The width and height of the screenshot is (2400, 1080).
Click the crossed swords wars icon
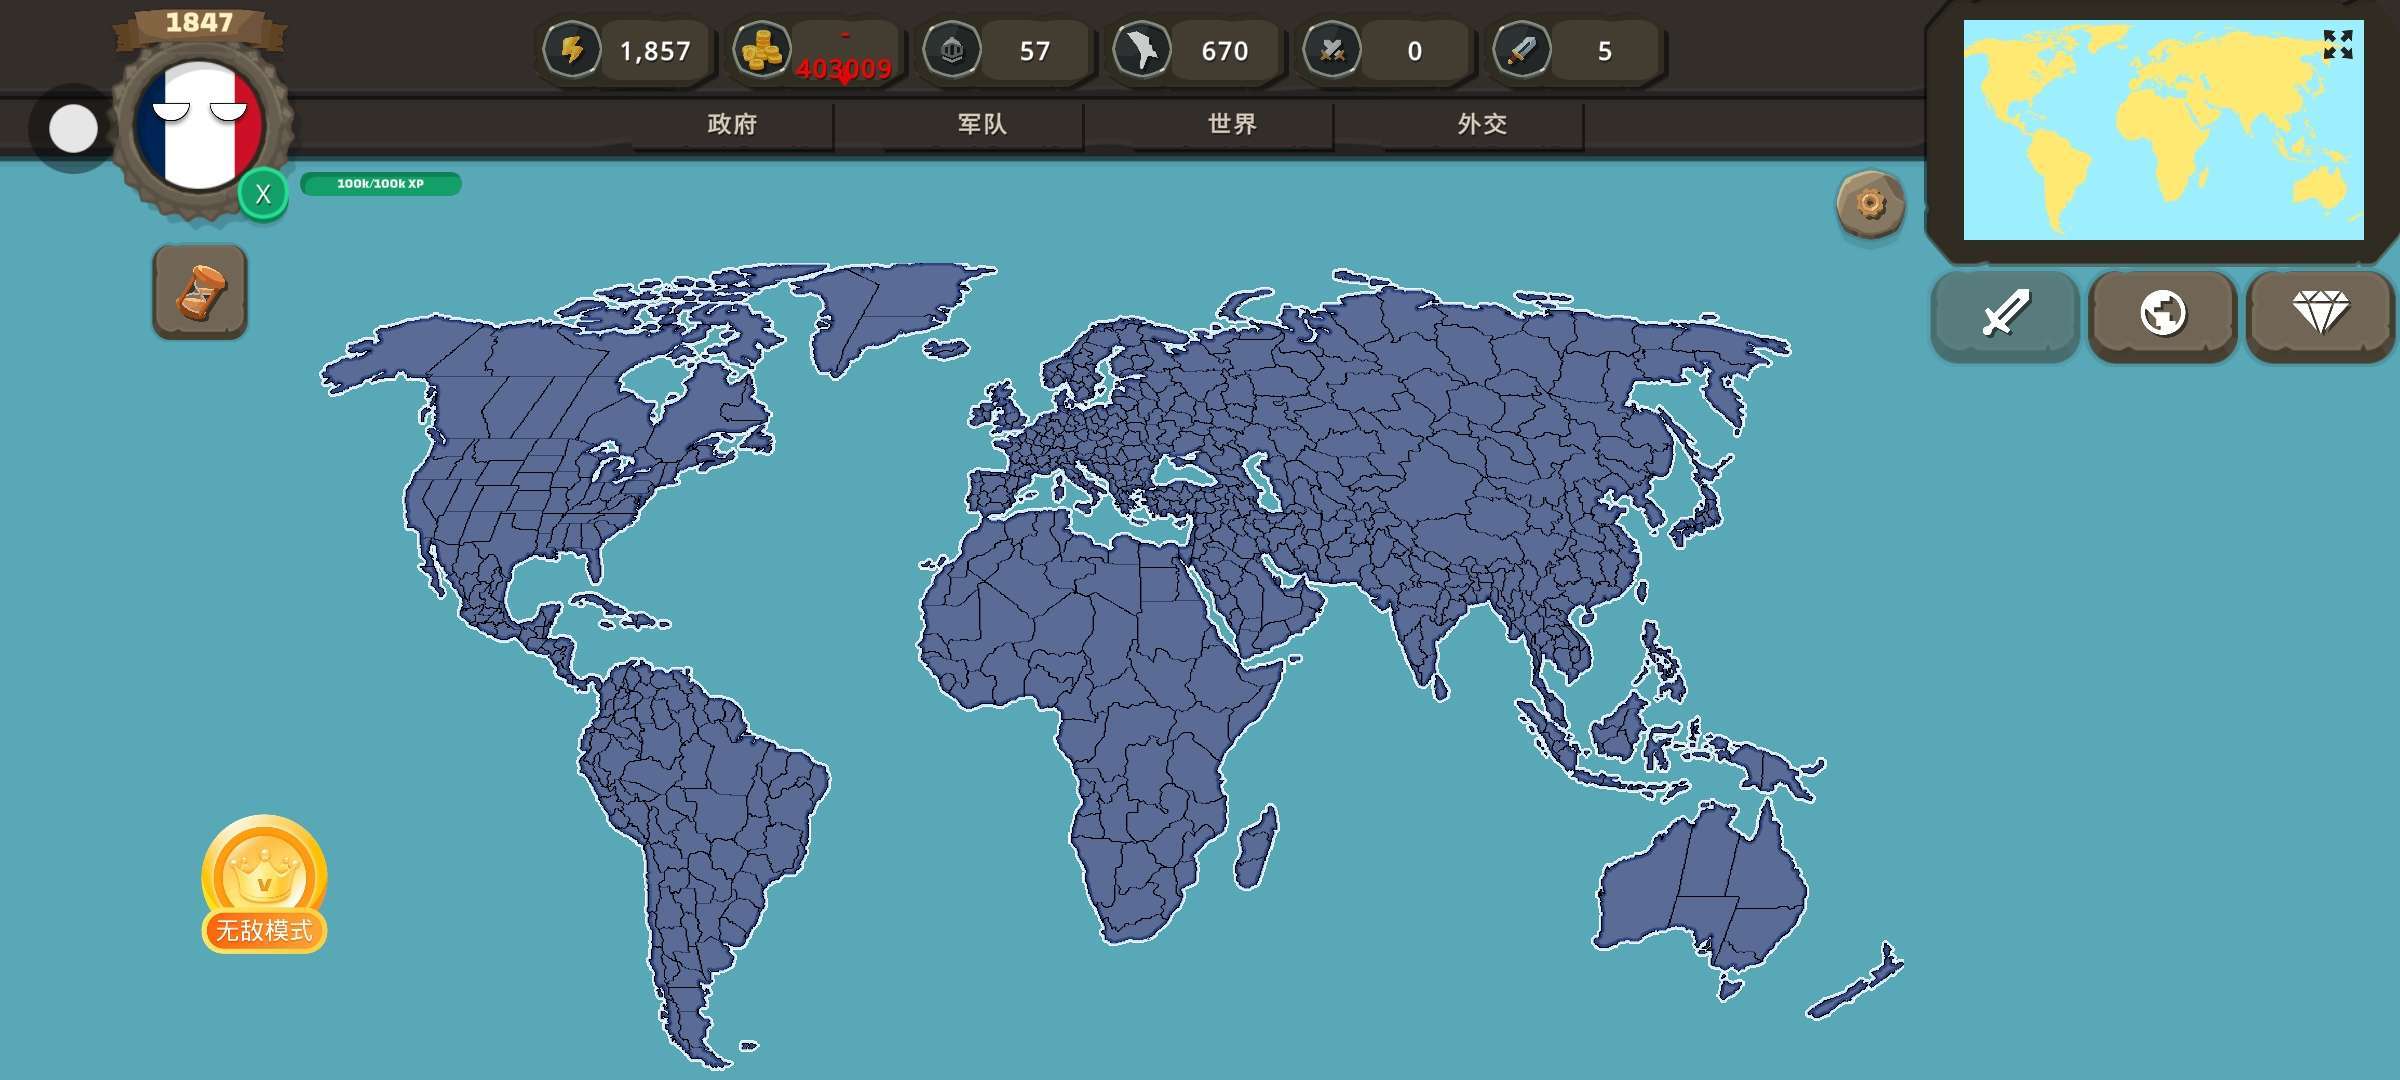[x=1332, y=50]
